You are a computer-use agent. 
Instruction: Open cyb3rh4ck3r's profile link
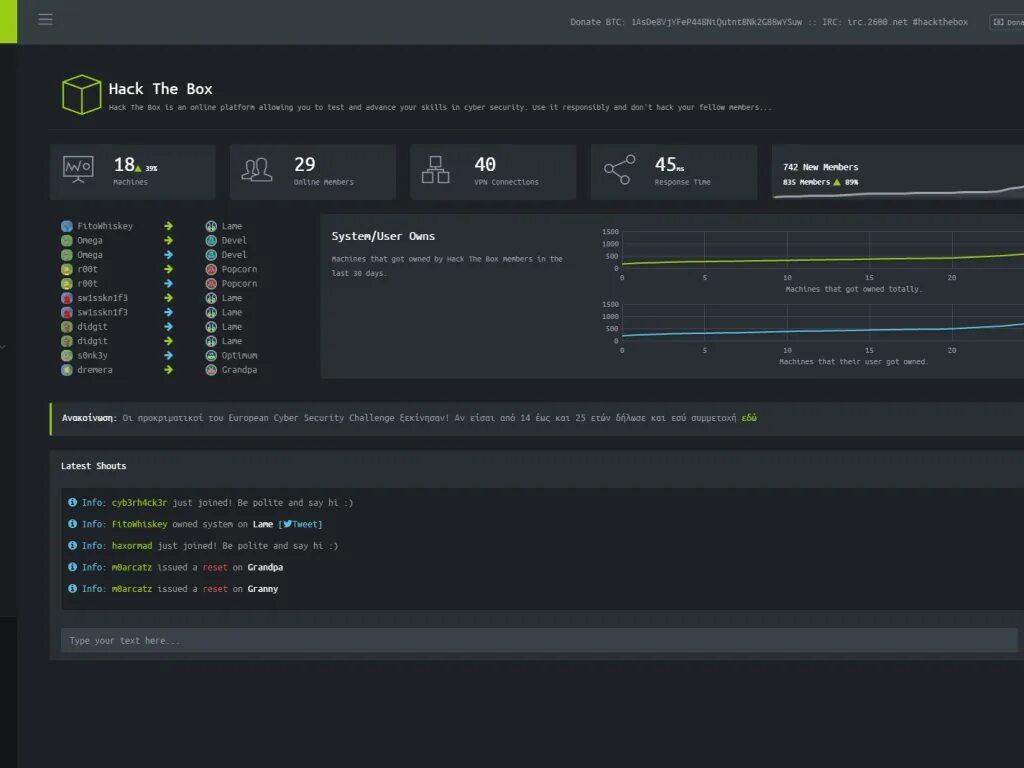[x=139, y=503]
